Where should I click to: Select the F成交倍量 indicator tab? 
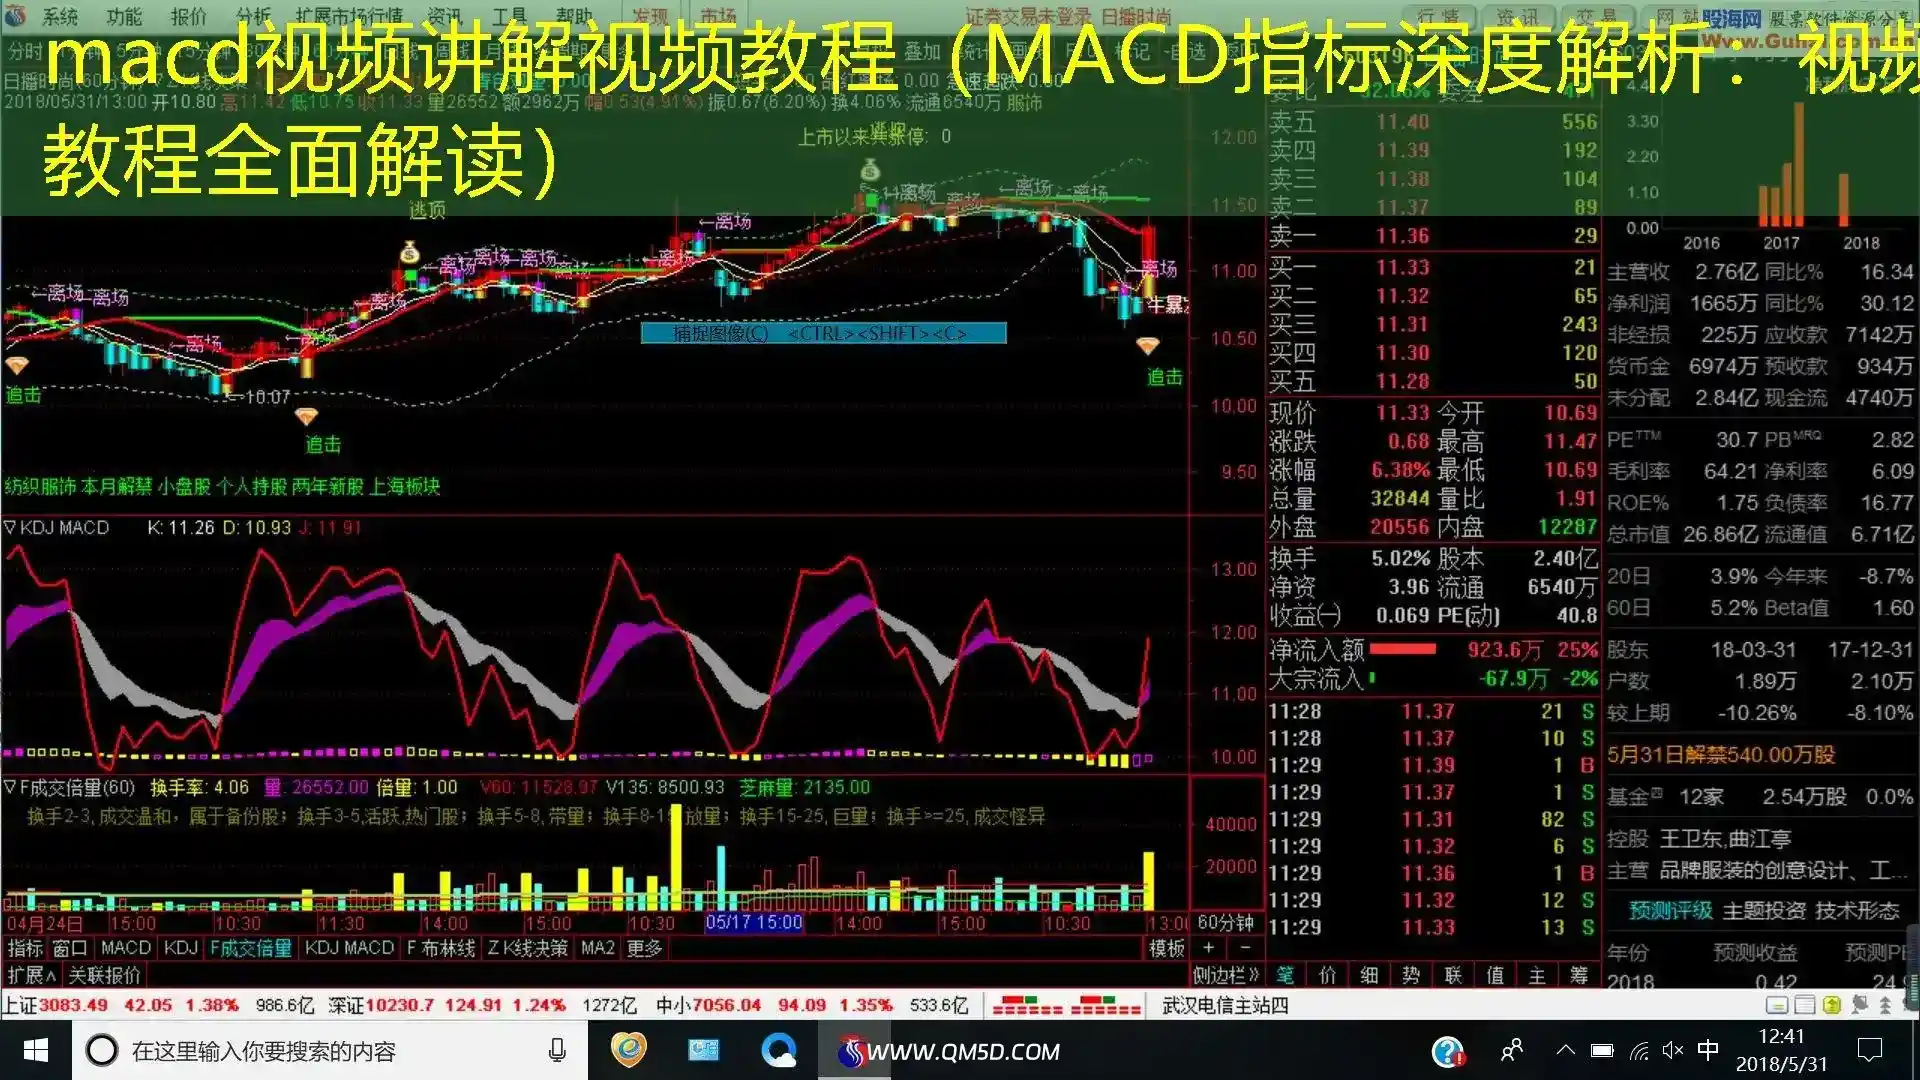click(x=251, y=947)
